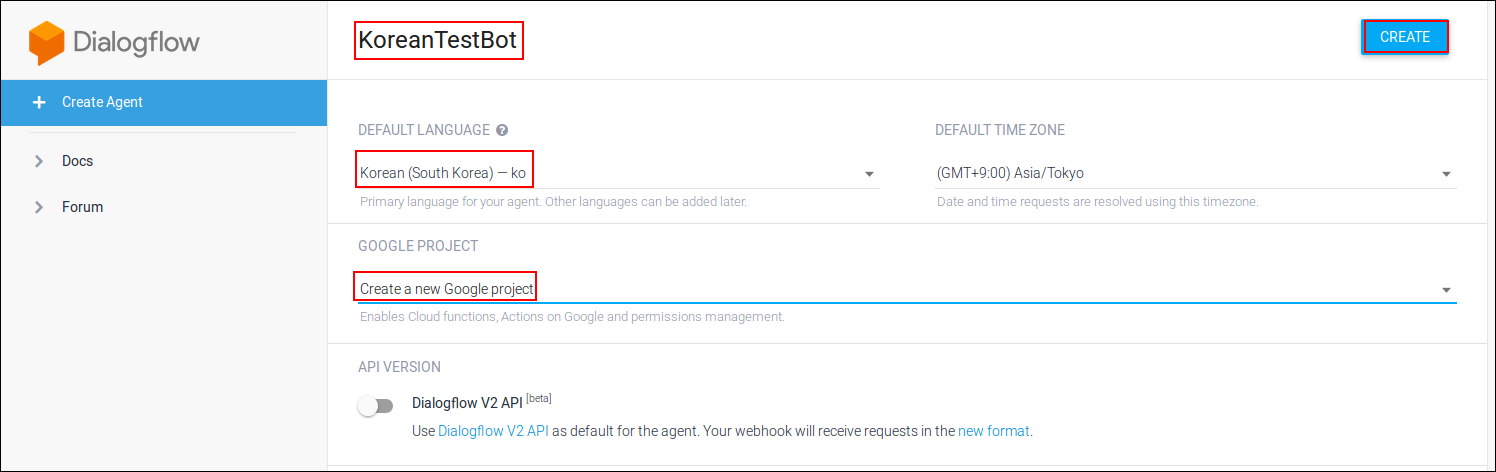Open the Dialogflow V2 API link
Viewport: 1496px width, 472px height.
click(x=493, y=432)
